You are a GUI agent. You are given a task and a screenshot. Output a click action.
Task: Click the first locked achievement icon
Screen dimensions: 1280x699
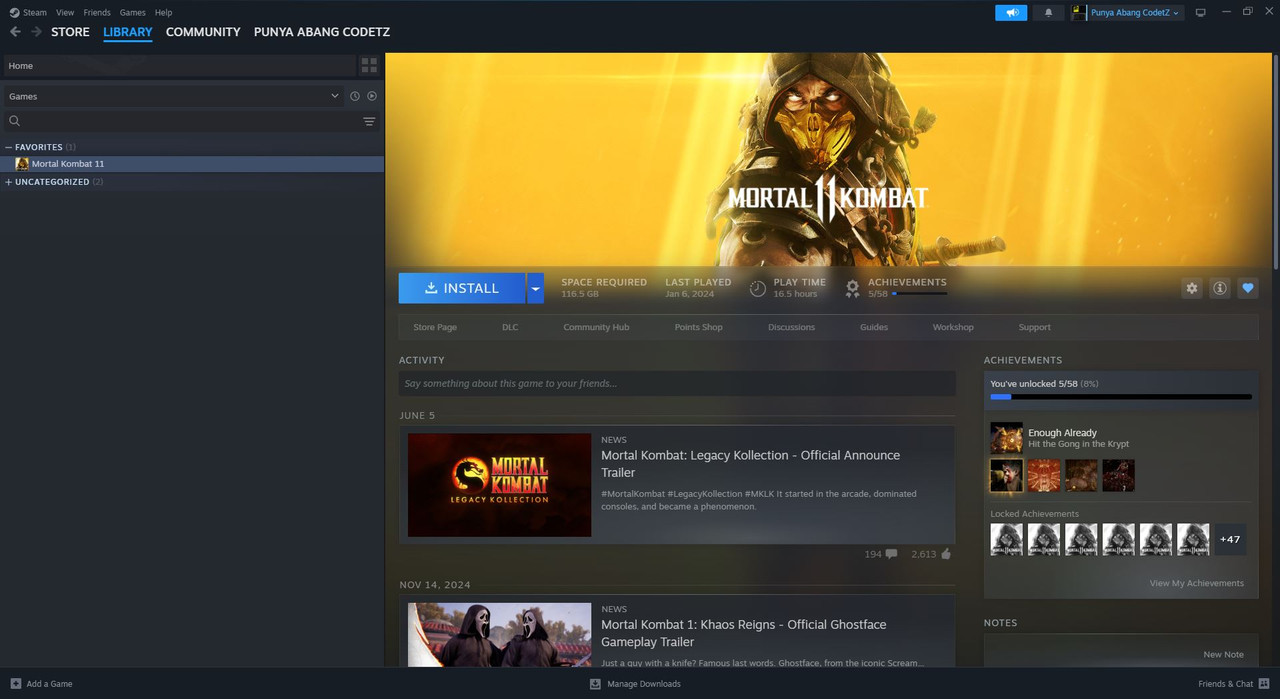click(x=1006, y=539)
